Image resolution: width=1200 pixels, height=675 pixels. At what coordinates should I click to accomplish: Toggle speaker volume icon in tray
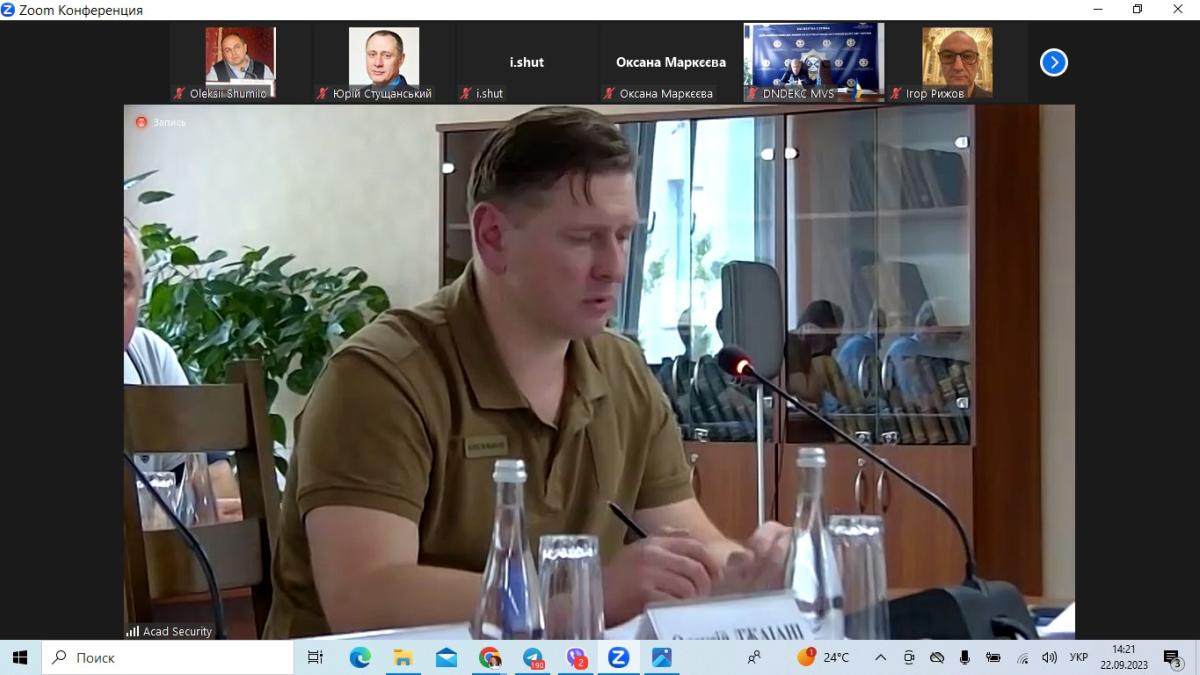coord(1049,657)
